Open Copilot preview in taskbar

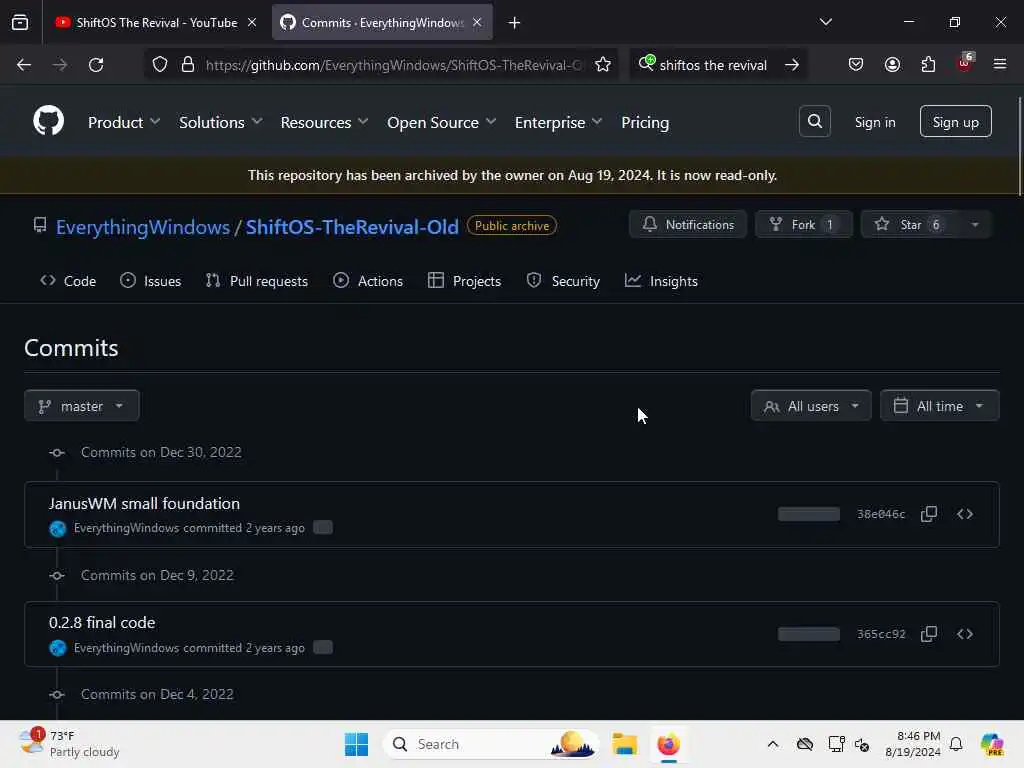[x=991, y=744]
